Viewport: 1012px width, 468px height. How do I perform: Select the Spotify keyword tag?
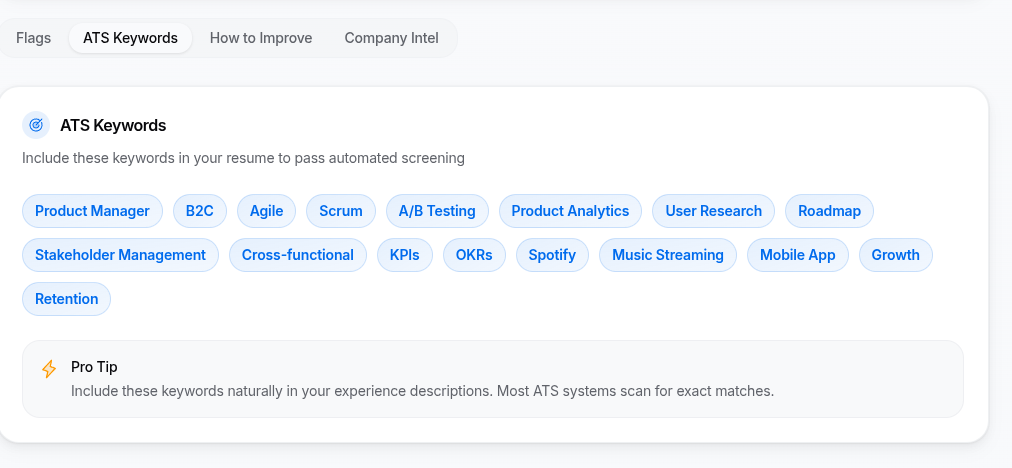552,255
